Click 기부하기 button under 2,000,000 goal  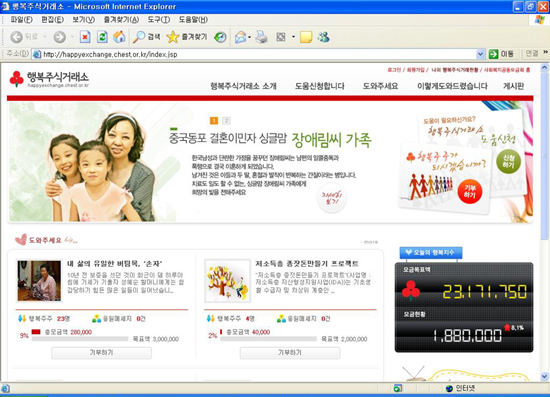[x=290, y=352]
